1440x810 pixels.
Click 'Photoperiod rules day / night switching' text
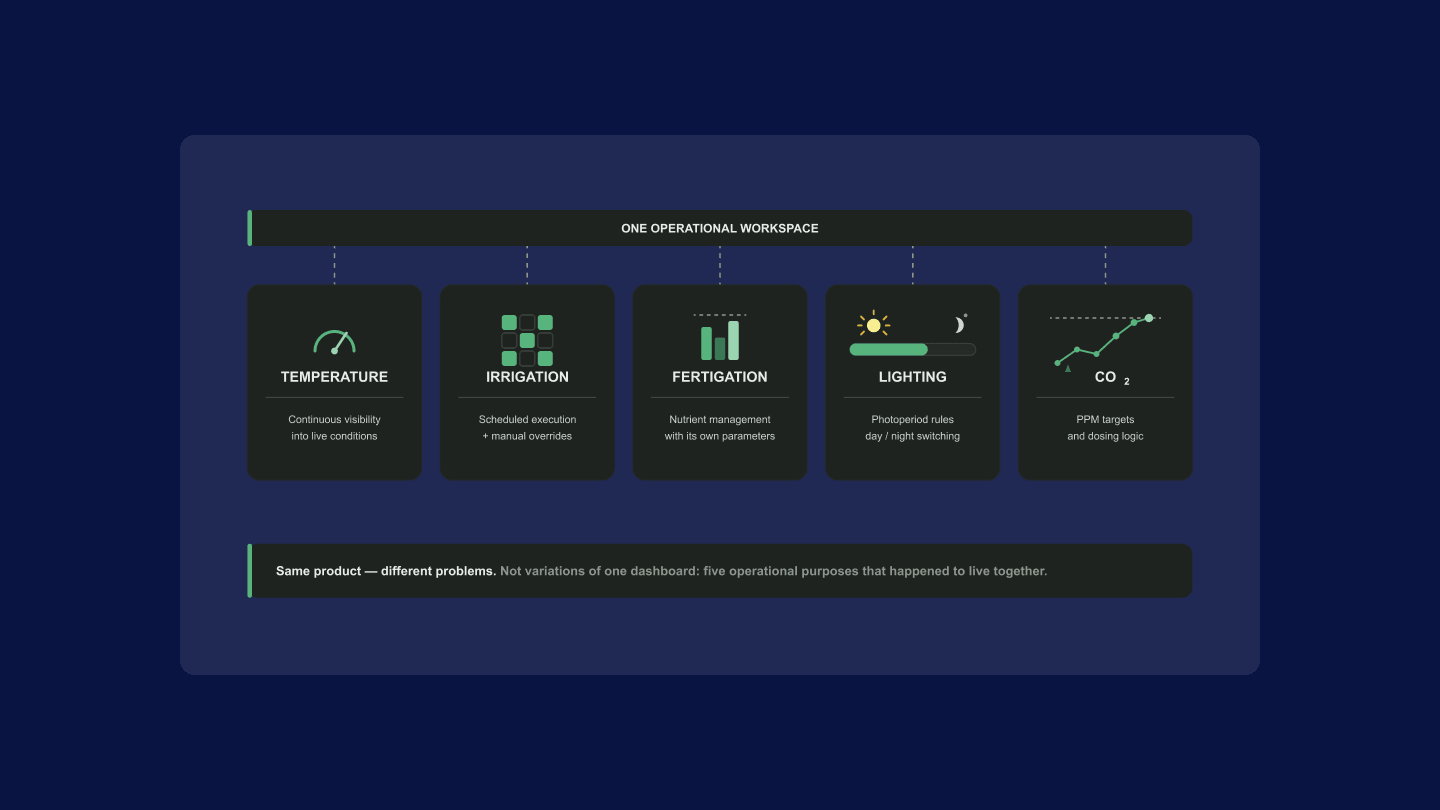(x=912, y=428)
